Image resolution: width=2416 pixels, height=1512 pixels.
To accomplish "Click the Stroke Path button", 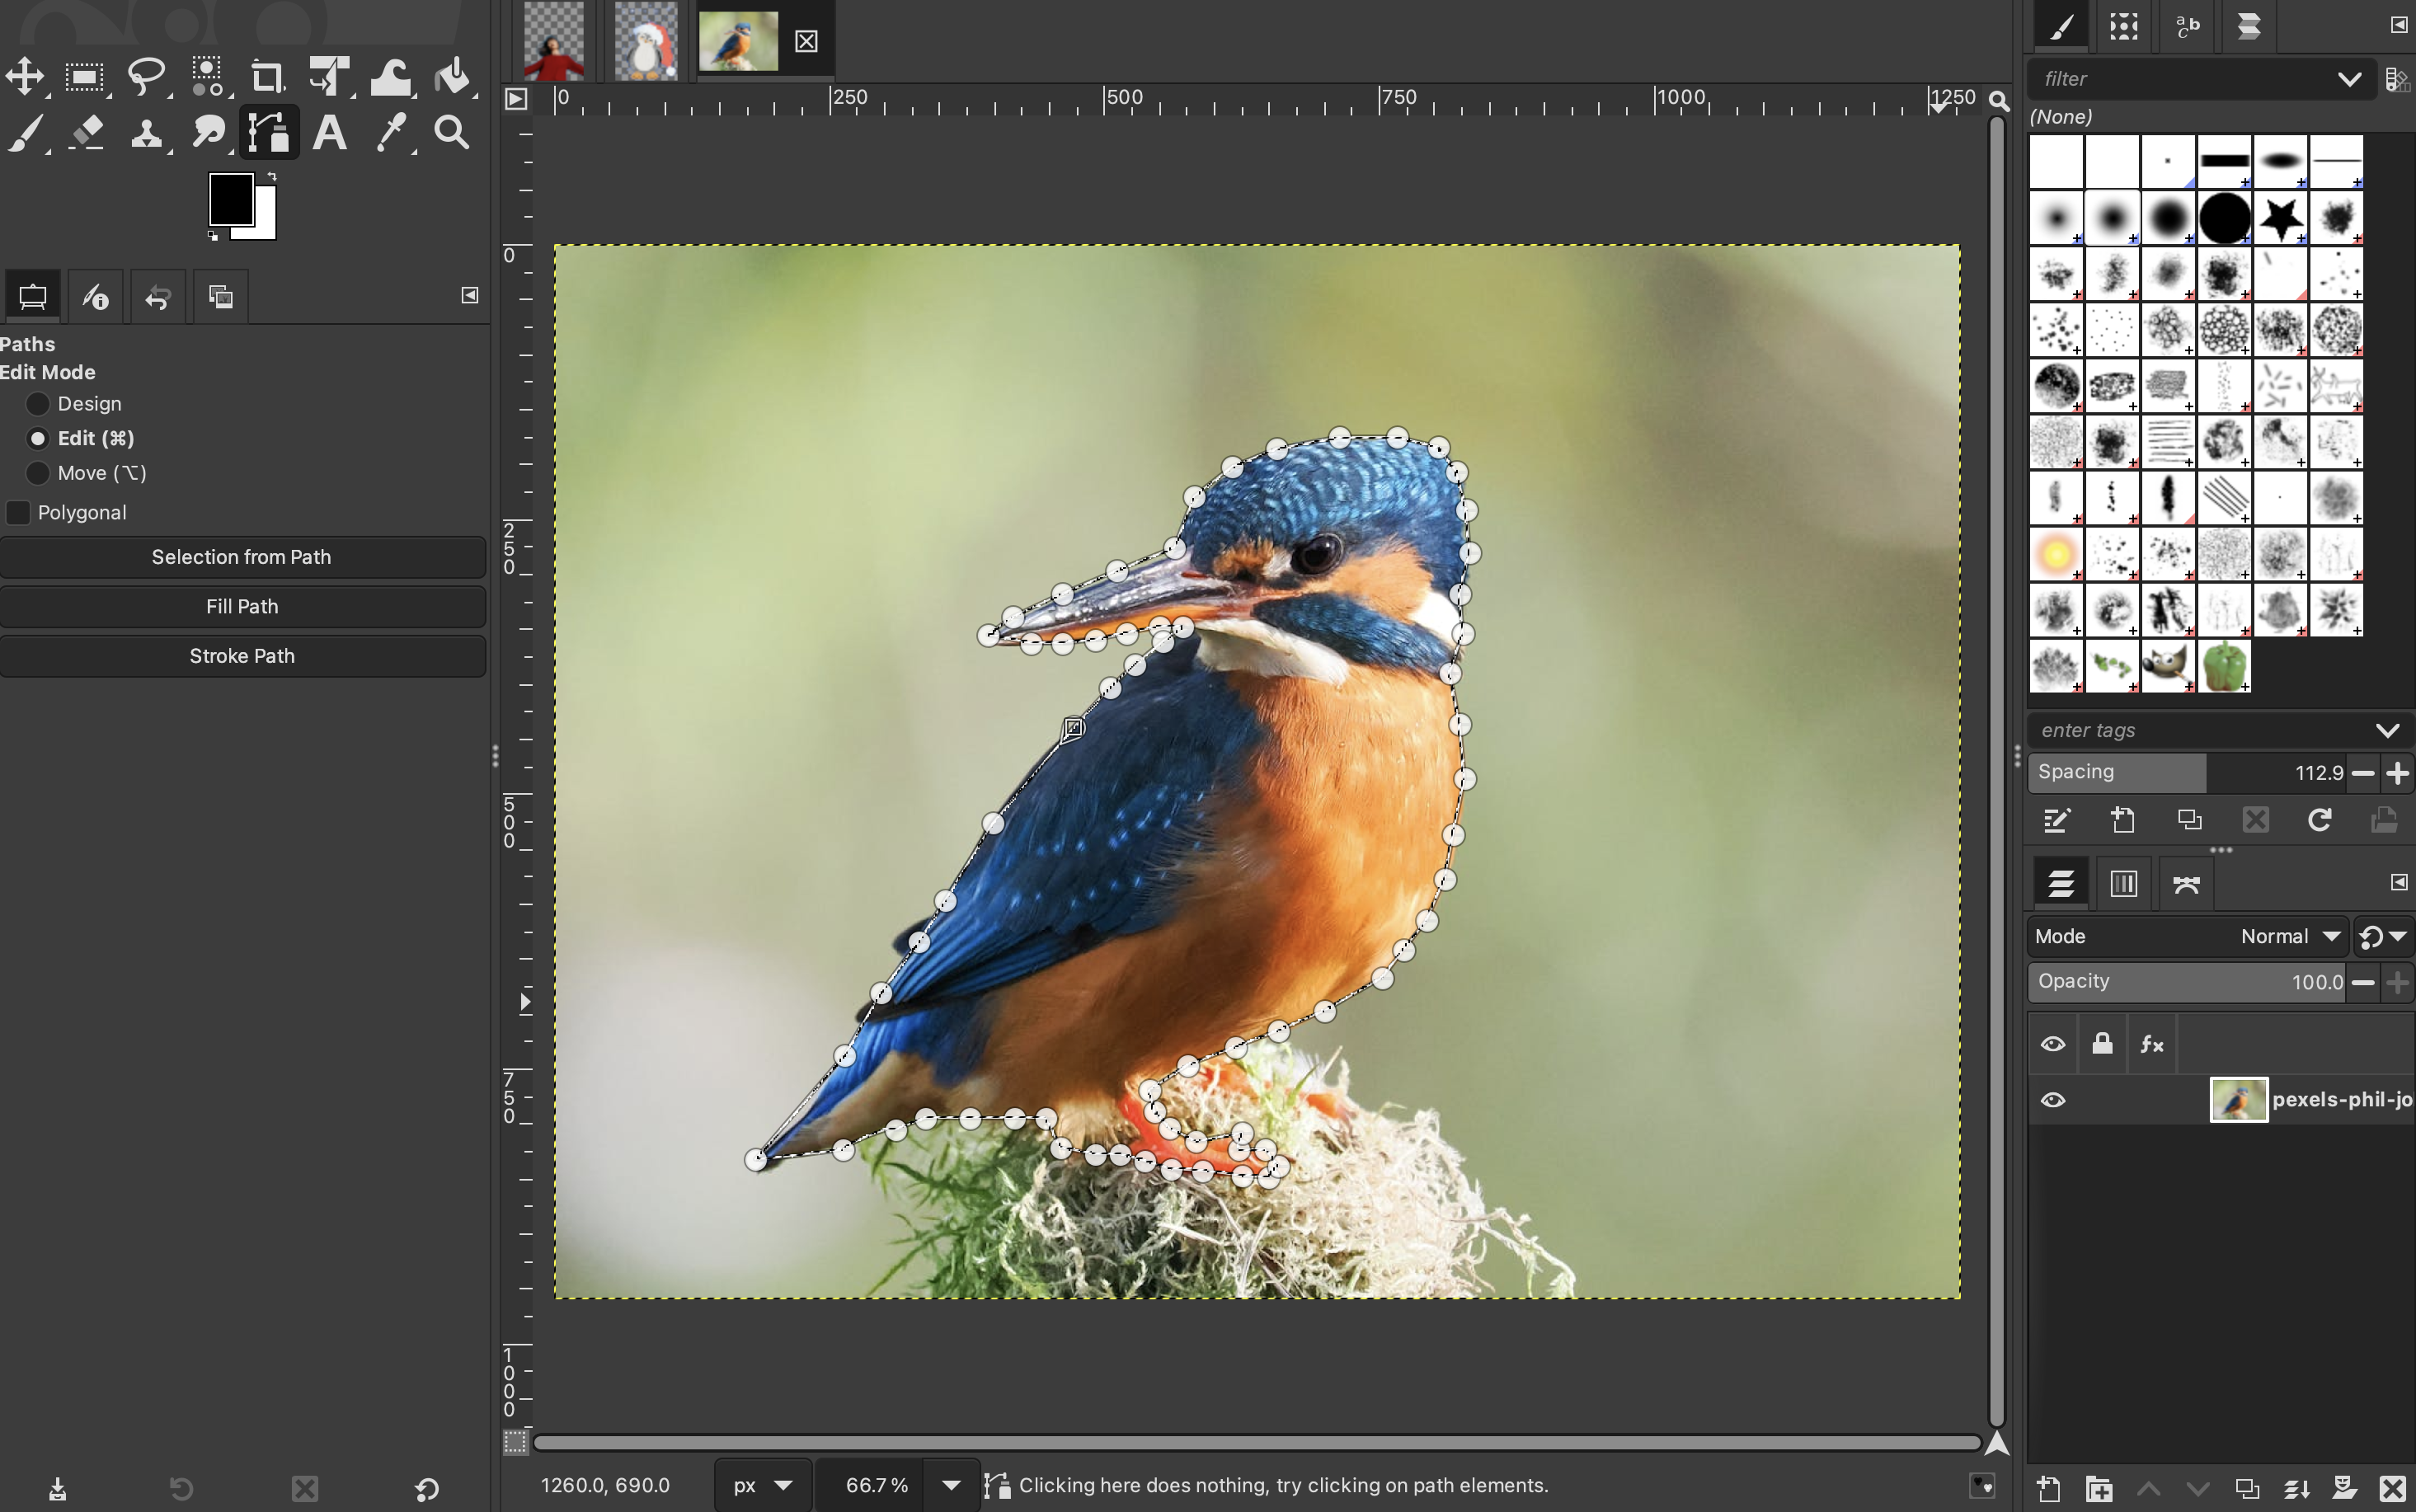I will coord(242,656).
